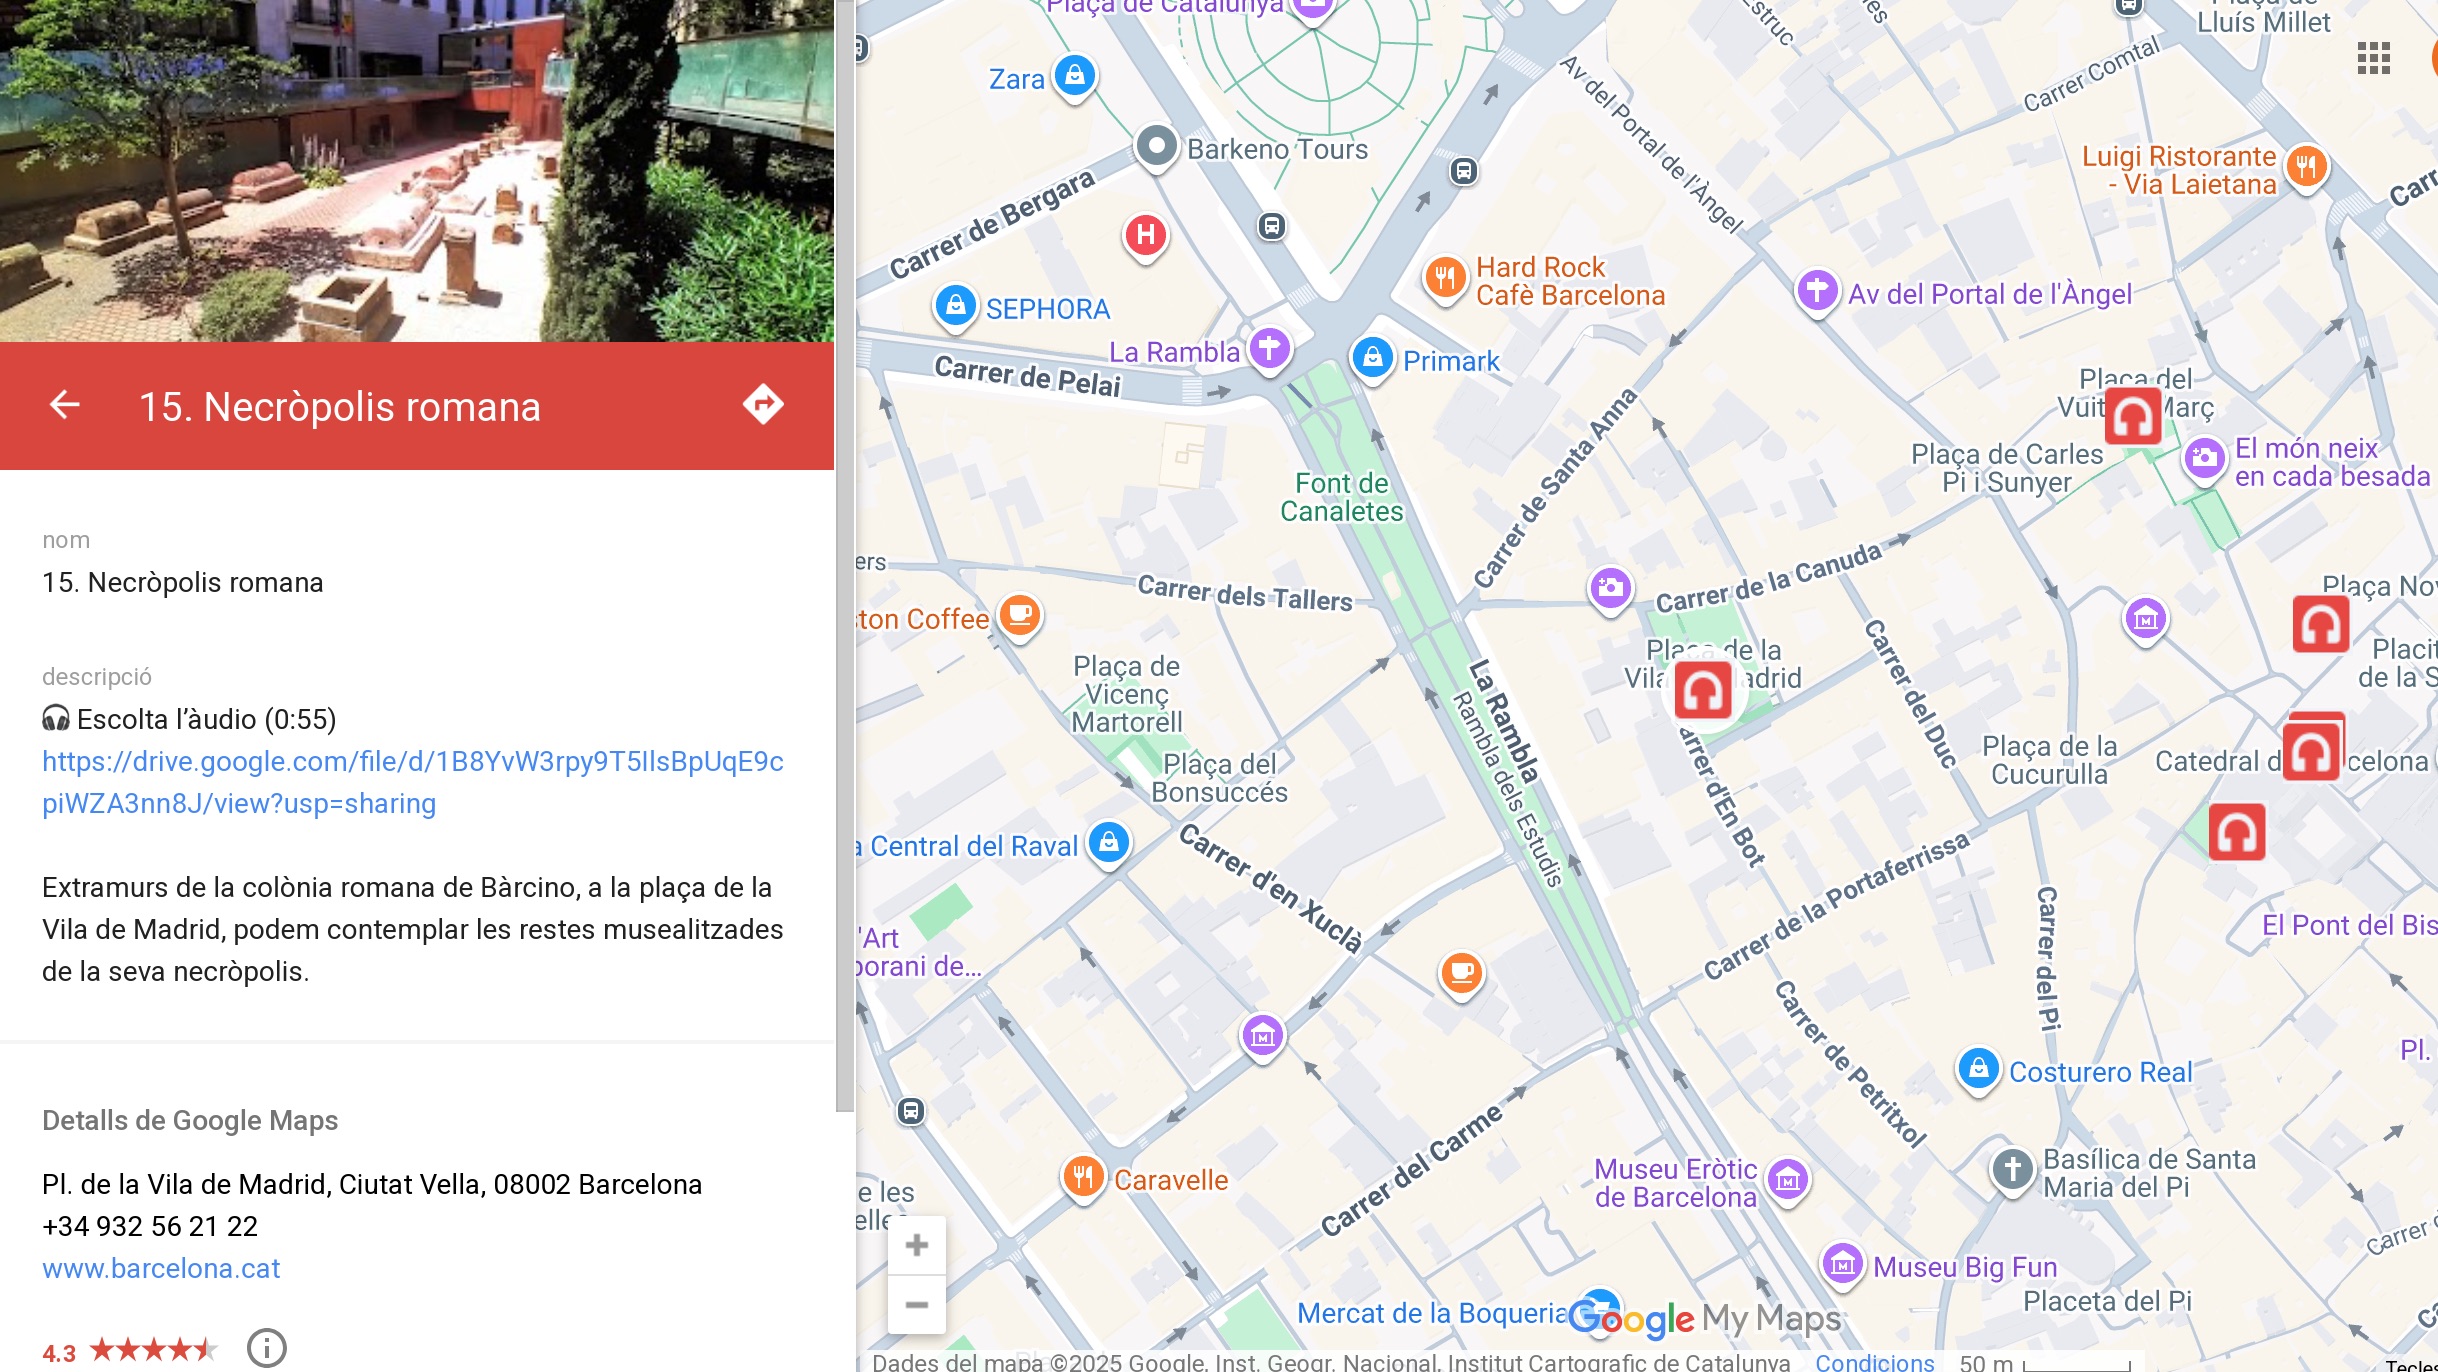Click the Necròpolis romana photo thumbnail
This screenshot has height=1372, width=2438.
pyautogui.click(x=416, y=170)
